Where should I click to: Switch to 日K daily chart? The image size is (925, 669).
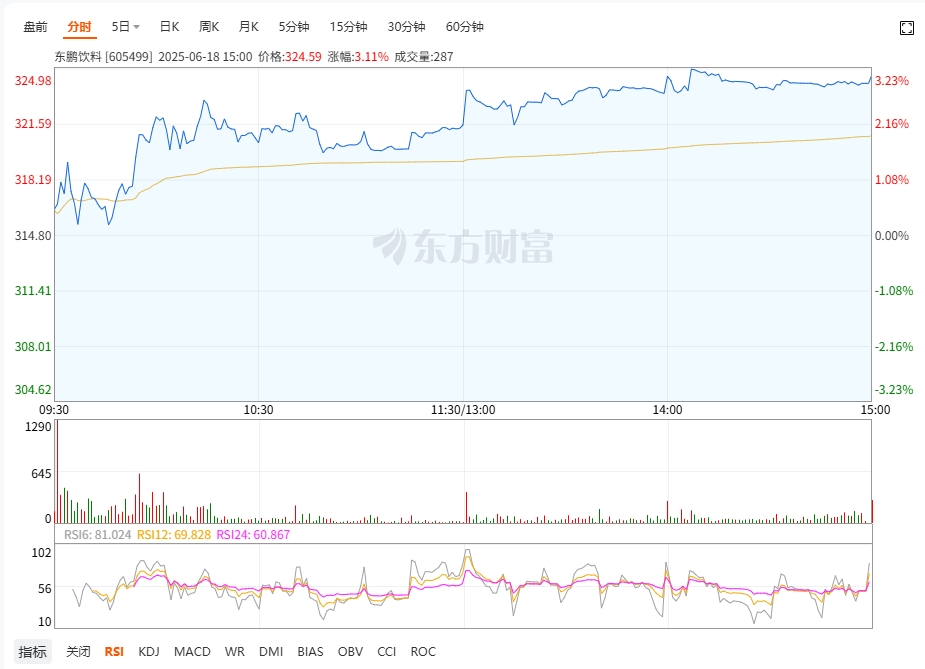pyautogui.click(x=169, y=27)
